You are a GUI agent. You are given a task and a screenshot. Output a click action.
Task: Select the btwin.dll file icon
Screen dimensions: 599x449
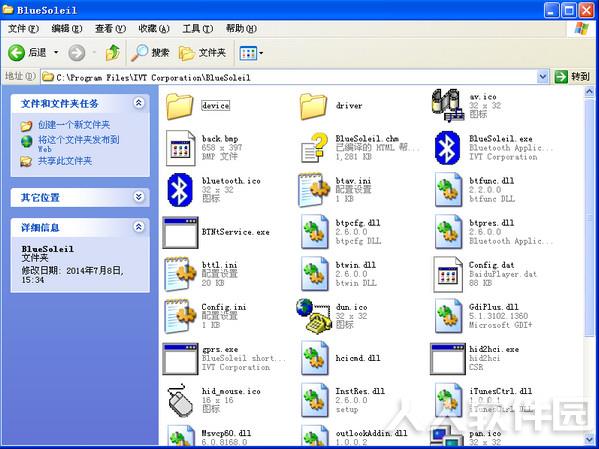click(315, 274)
